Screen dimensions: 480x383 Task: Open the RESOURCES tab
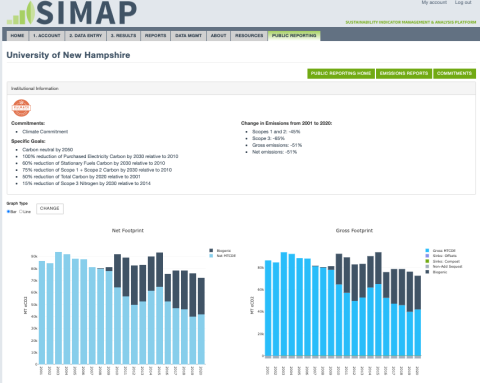[x=249, y=36]
